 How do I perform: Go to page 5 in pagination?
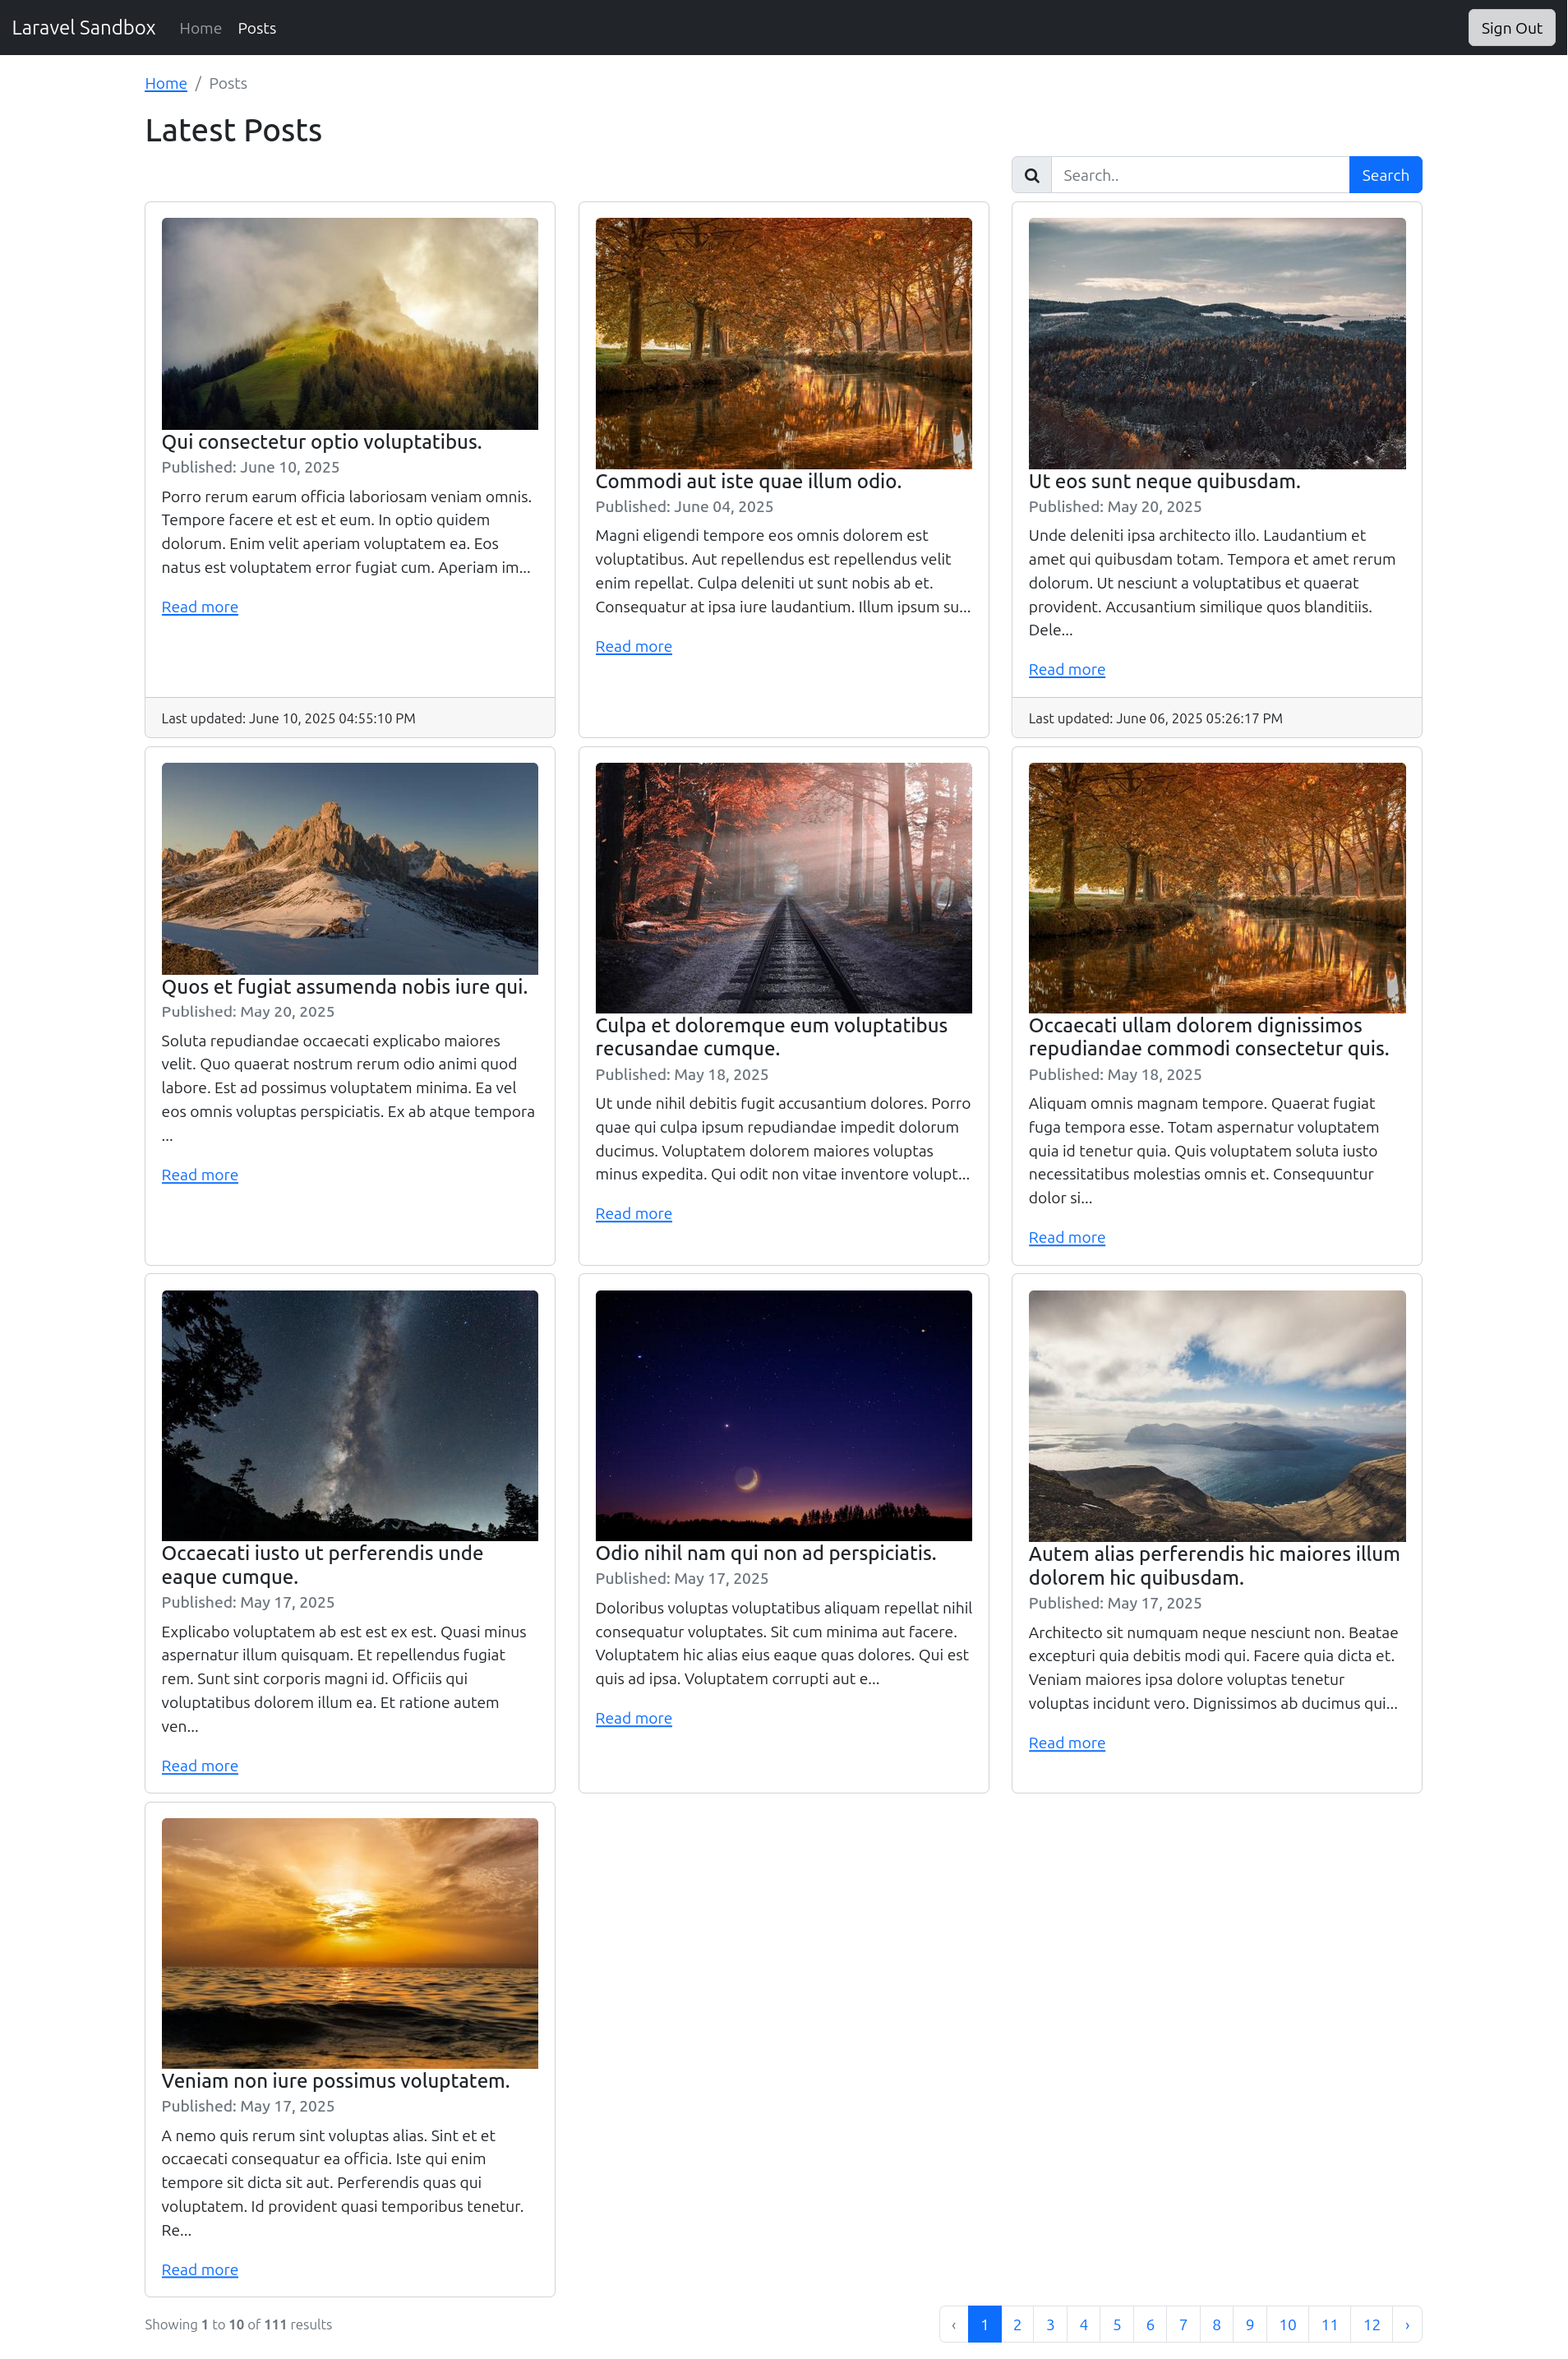point(1117,2324)
